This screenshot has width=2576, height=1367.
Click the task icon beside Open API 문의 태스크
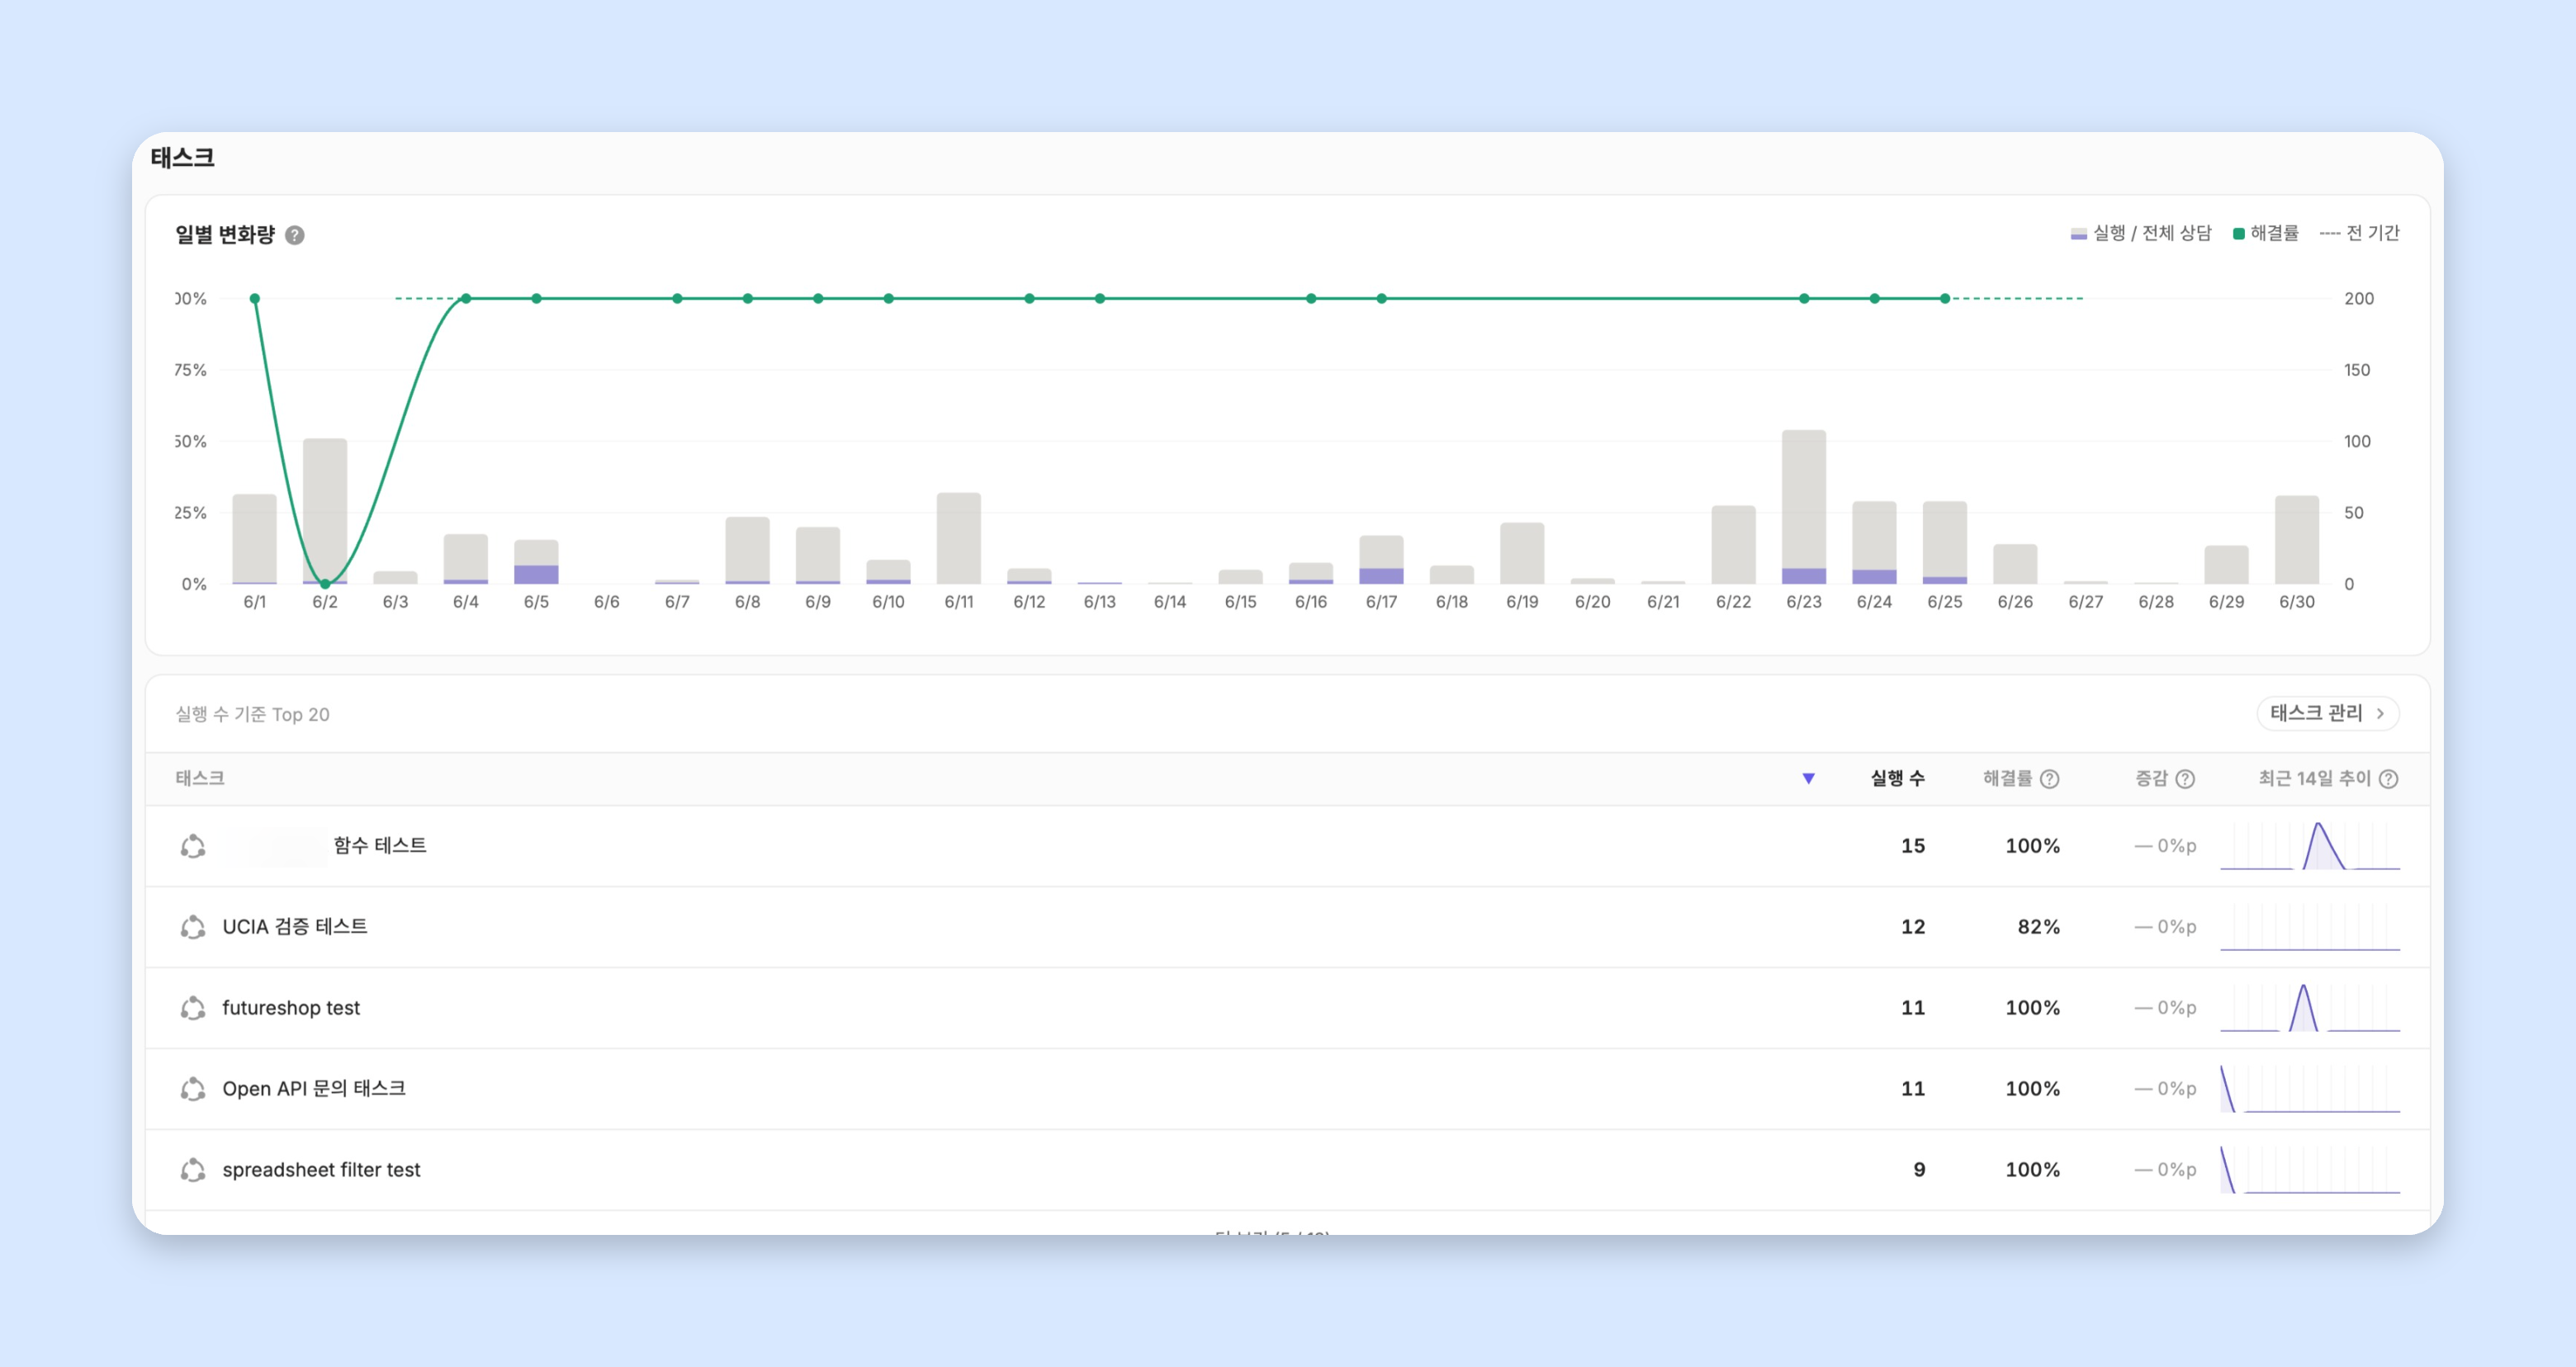point(193,1089)
